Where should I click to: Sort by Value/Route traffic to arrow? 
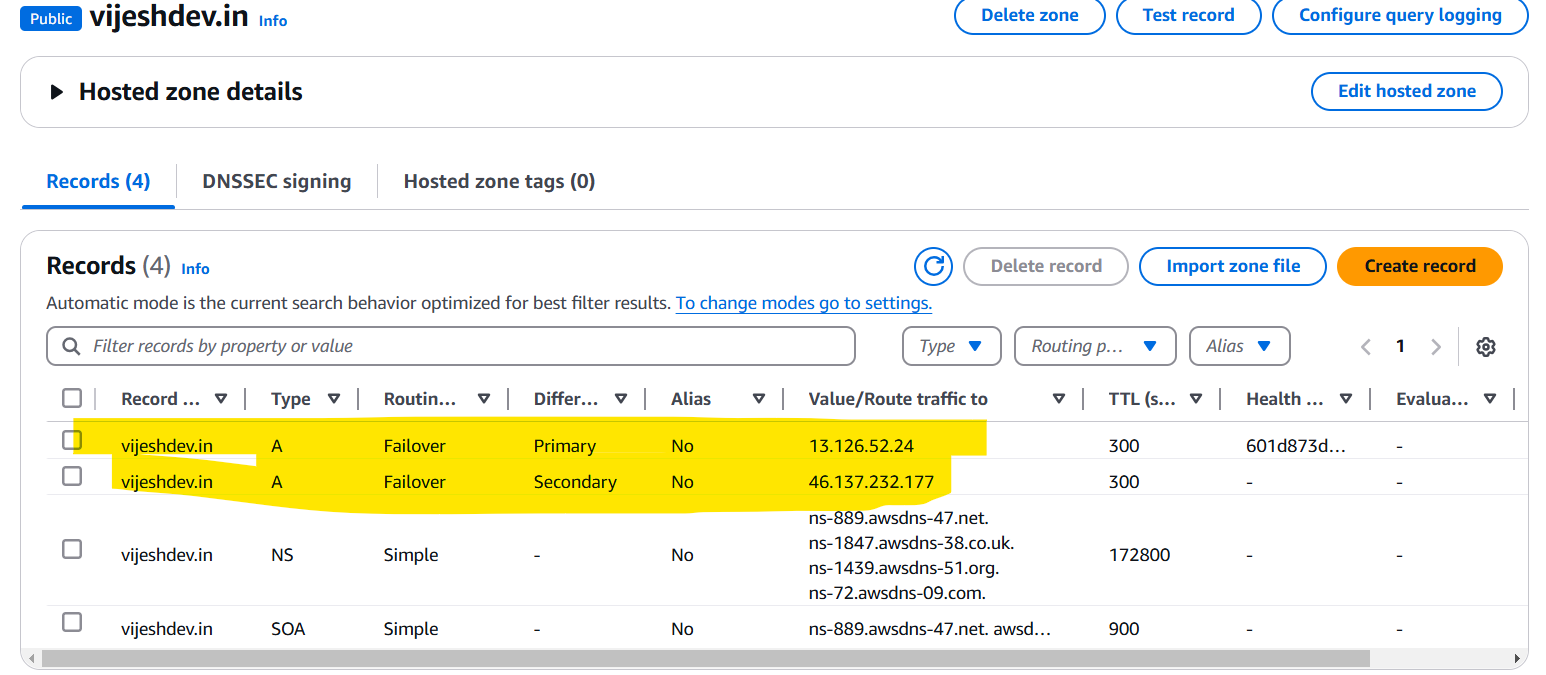coord(1059,399)
